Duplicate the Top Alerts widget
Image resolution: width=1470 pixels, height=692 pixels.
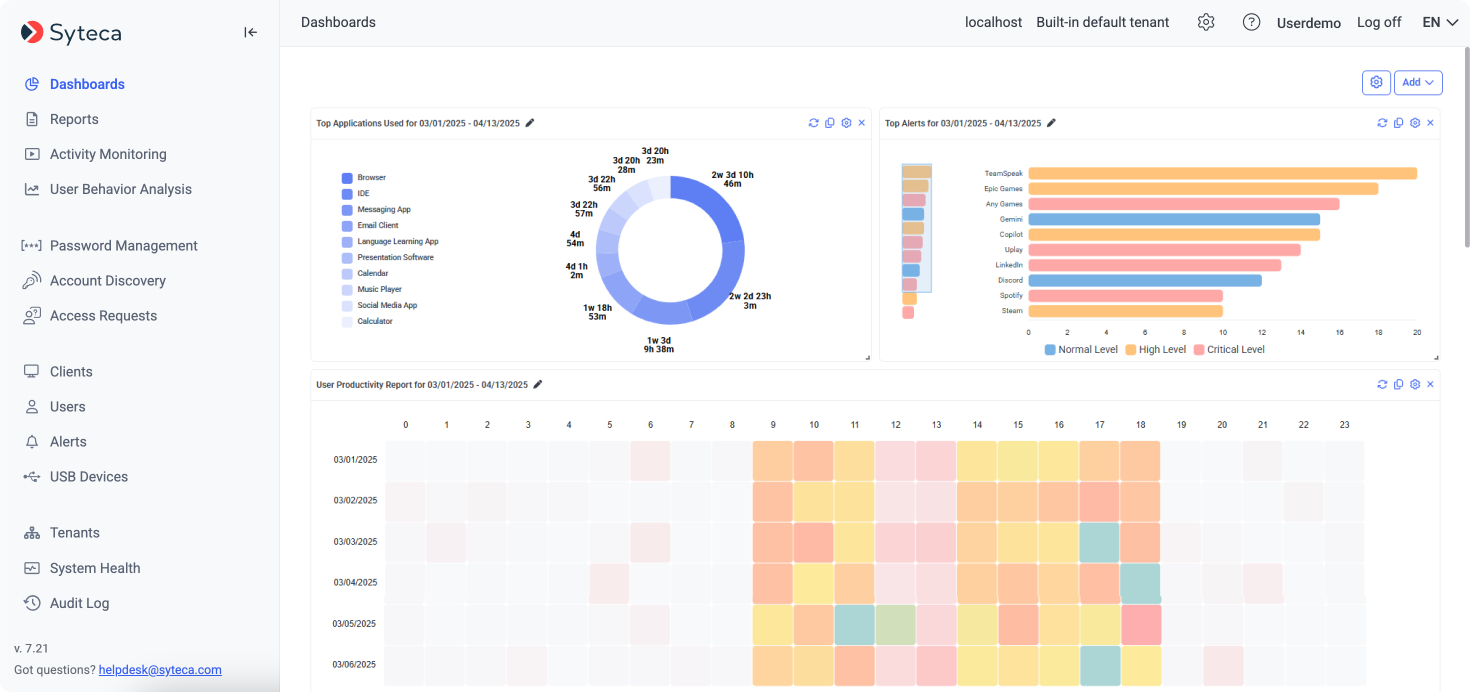pos(1398,122)
